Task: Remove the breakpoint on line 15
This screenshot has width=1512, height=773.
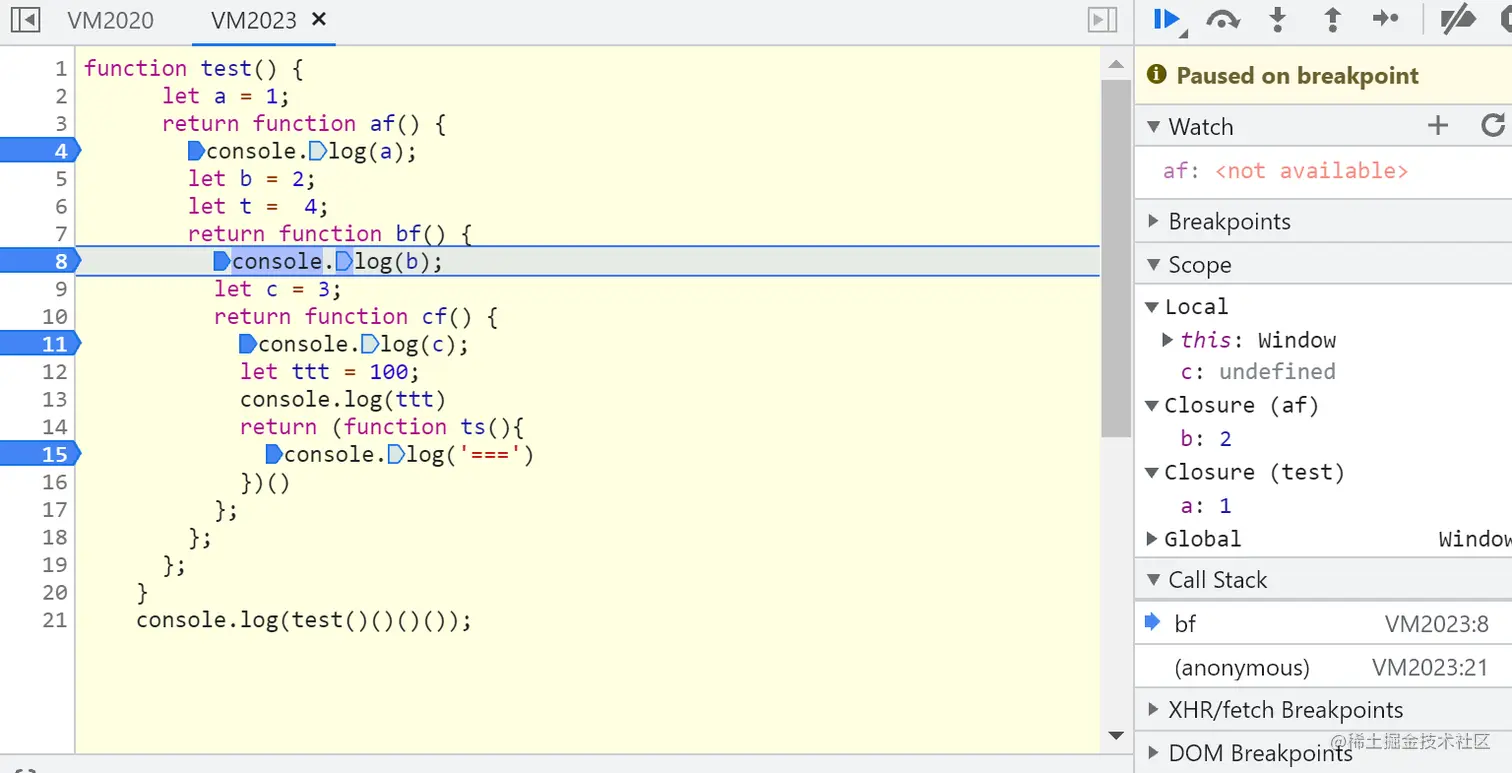Action: click(38, 454)
